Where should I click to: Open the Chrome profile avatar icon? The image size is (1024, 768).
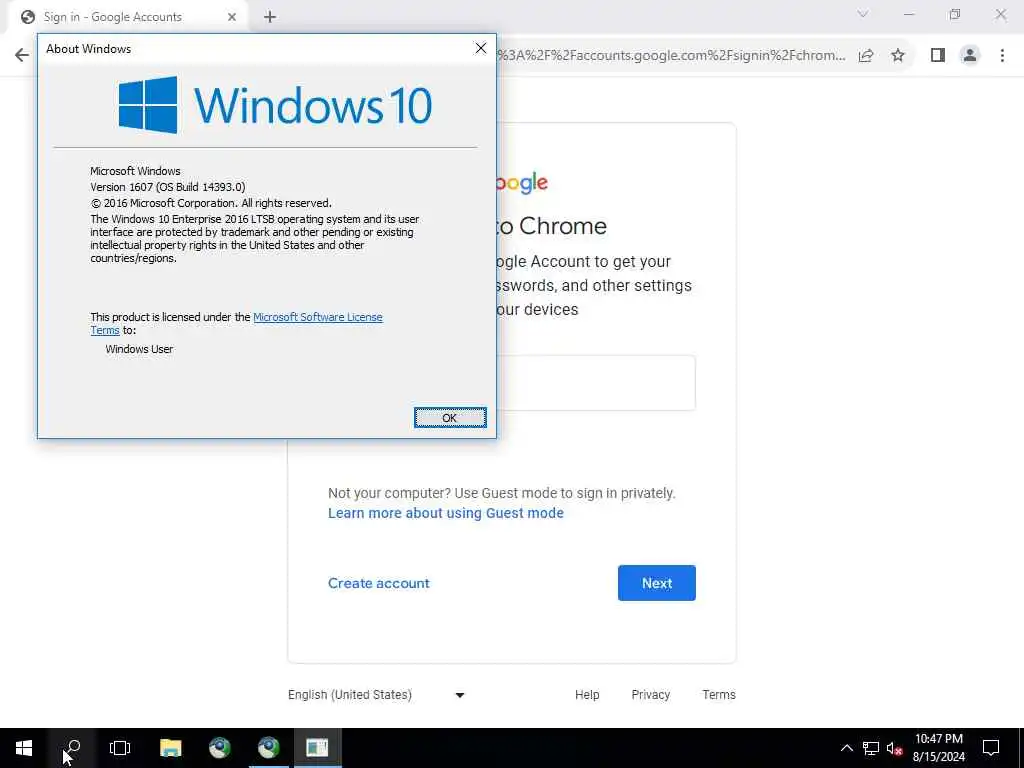970,56
